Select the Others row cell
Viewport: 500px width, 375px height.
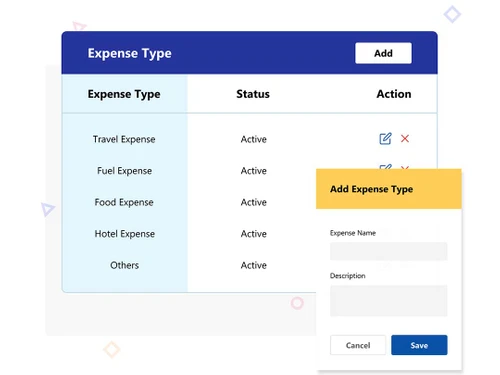click(124, 265)
